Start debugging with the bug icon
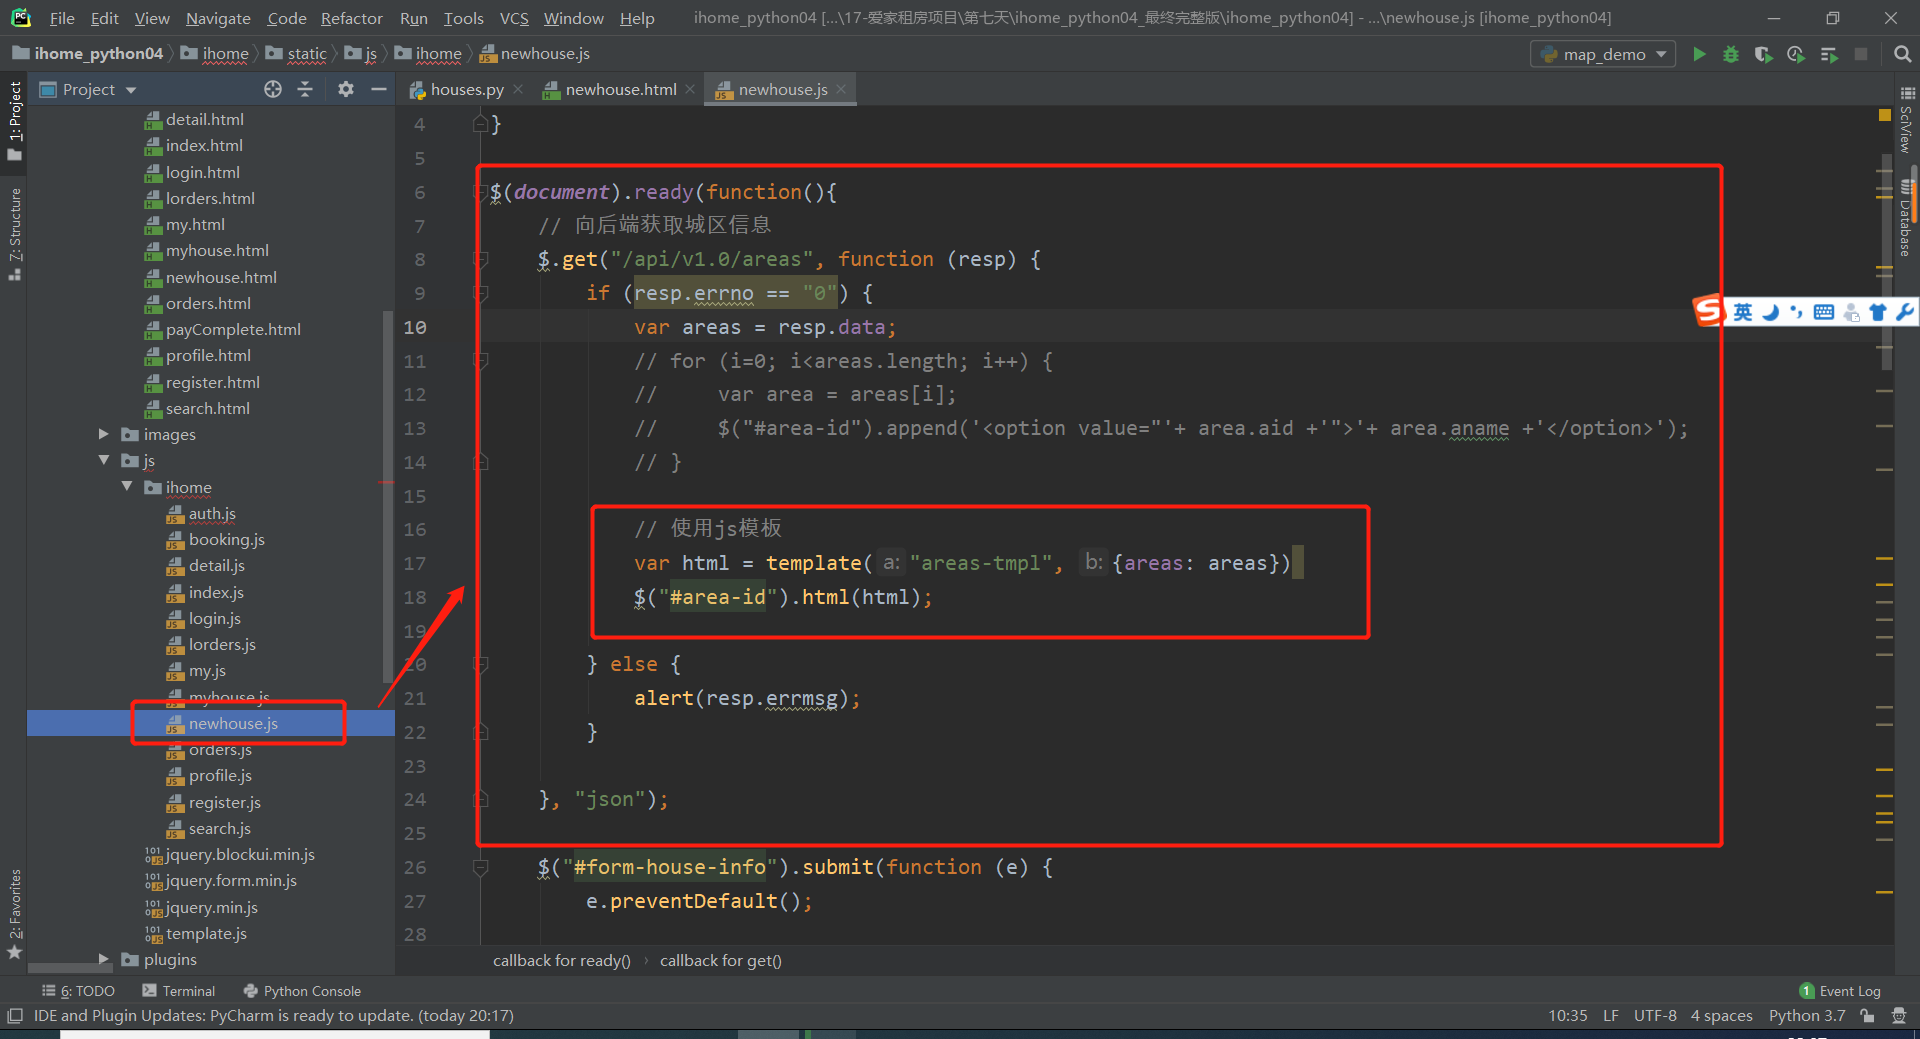Viewport: 1920px width, 1039px height. pos(1731,54)
